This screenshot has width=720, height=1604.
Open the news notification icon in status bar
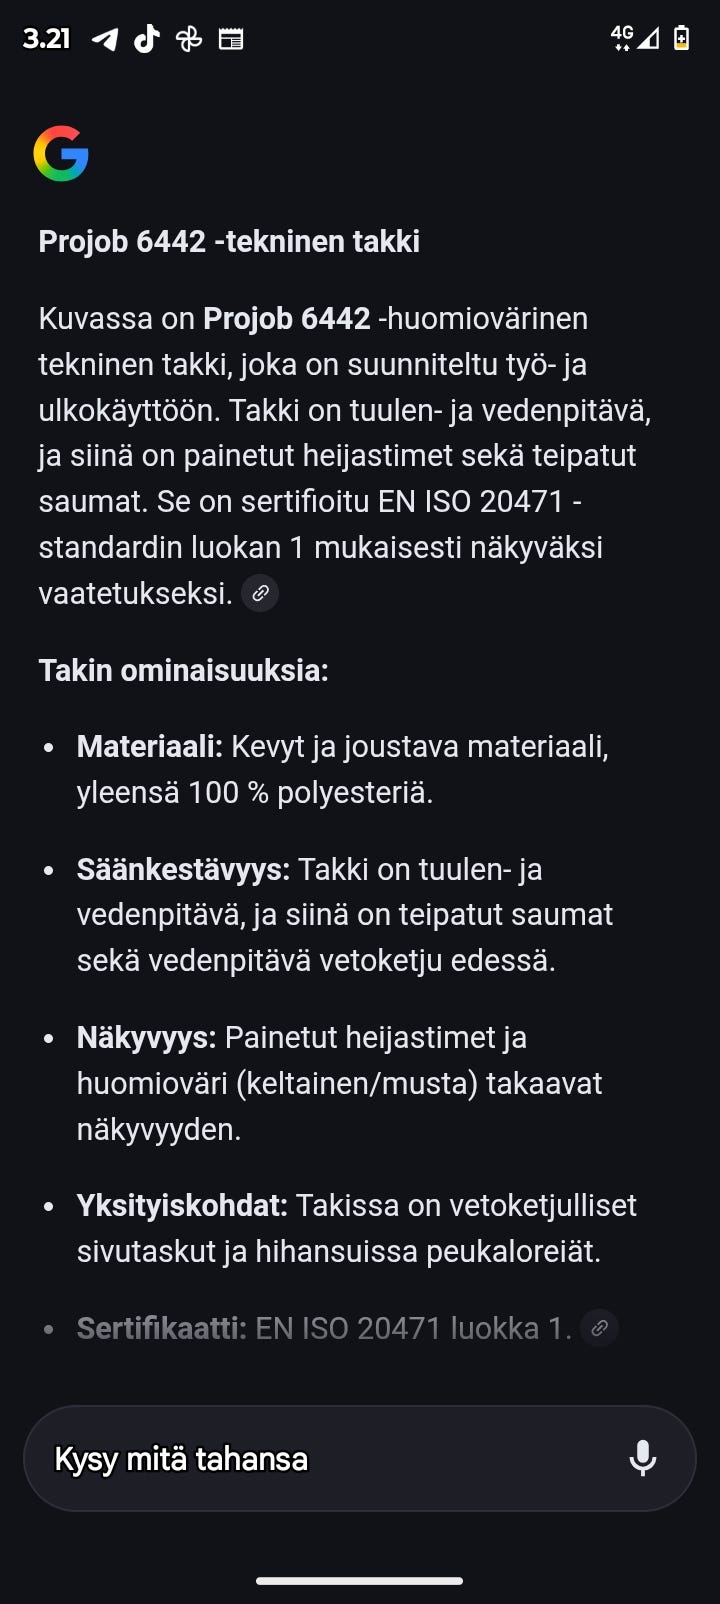click(231, 38)
